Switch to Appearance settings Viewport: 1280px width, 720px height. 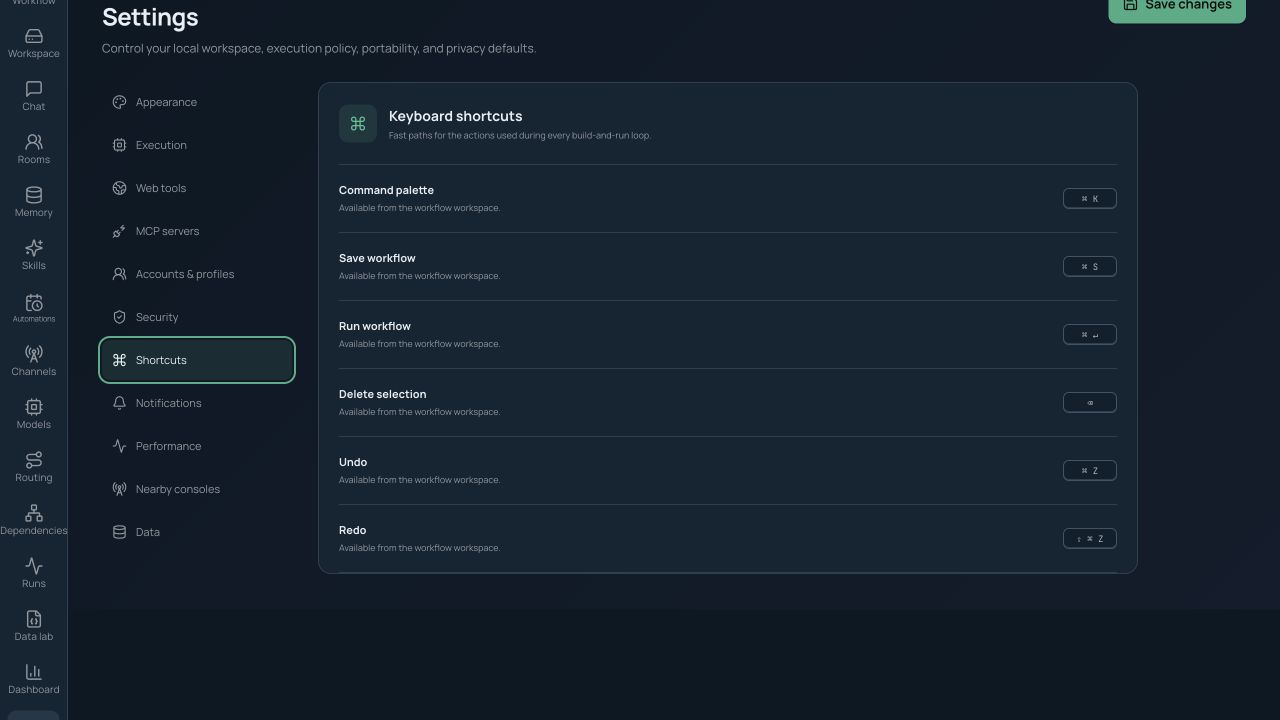(x=197, y=102)
